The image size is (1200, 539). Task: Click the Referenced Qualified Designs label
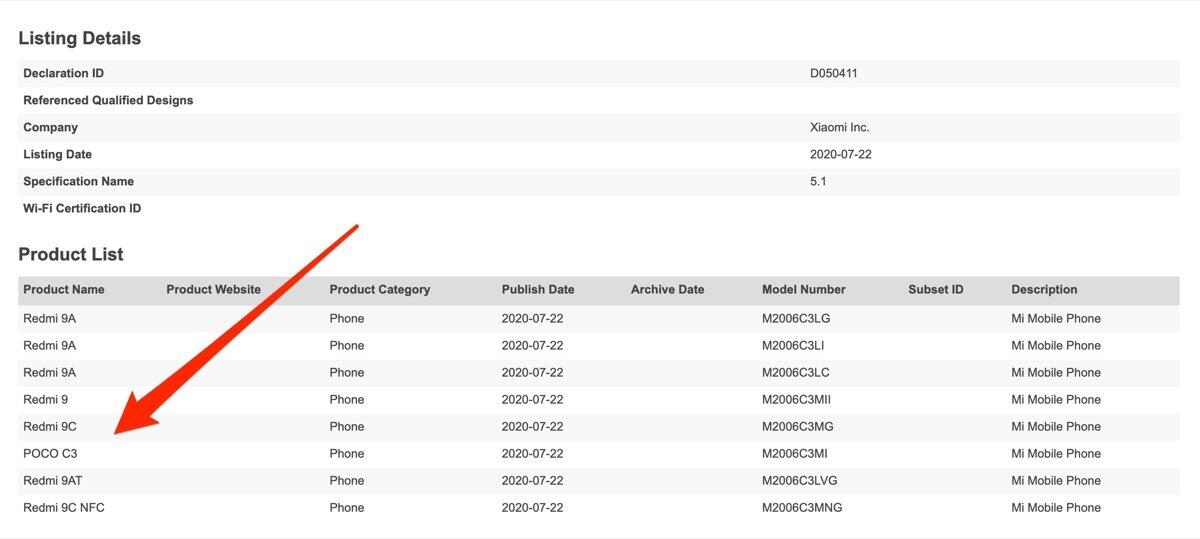(x=108, y=100)
